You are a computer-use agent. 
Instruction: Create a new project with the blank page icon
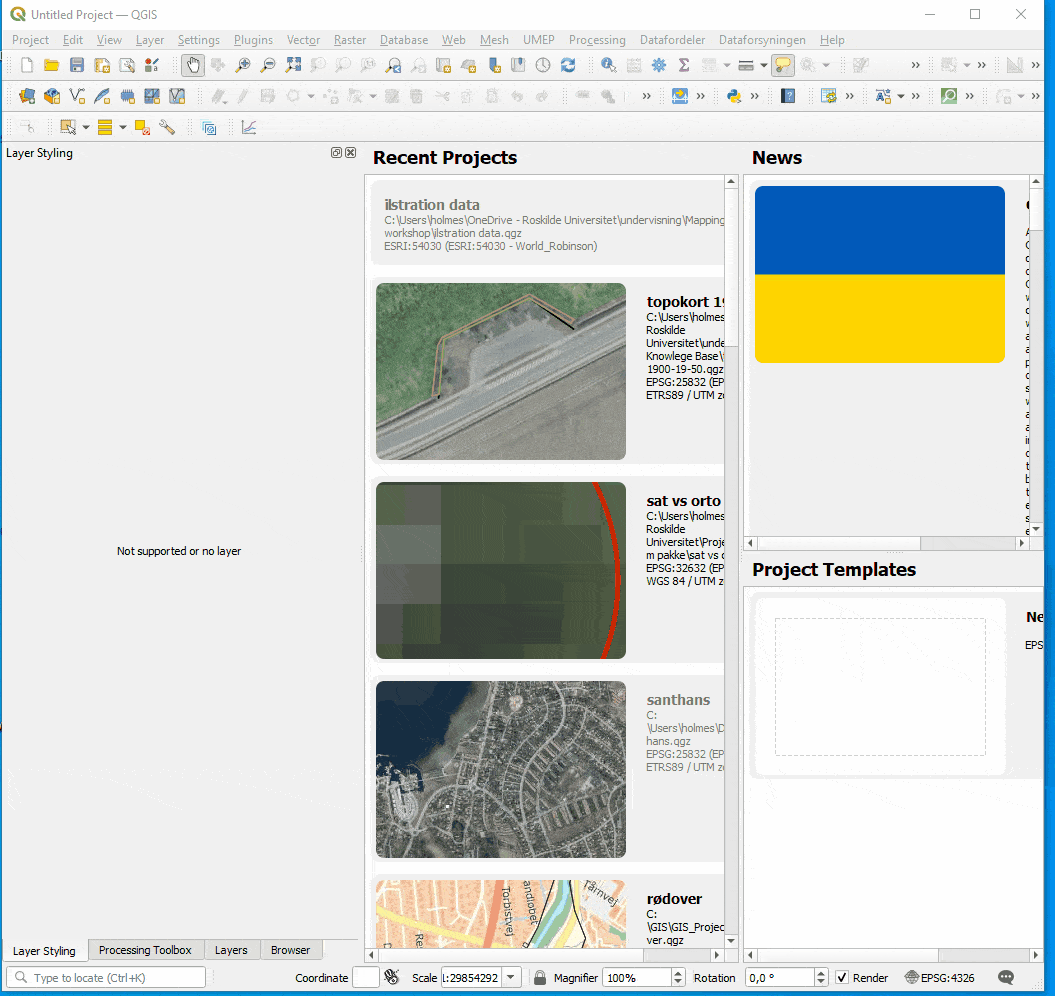click(x=26, y=65)
